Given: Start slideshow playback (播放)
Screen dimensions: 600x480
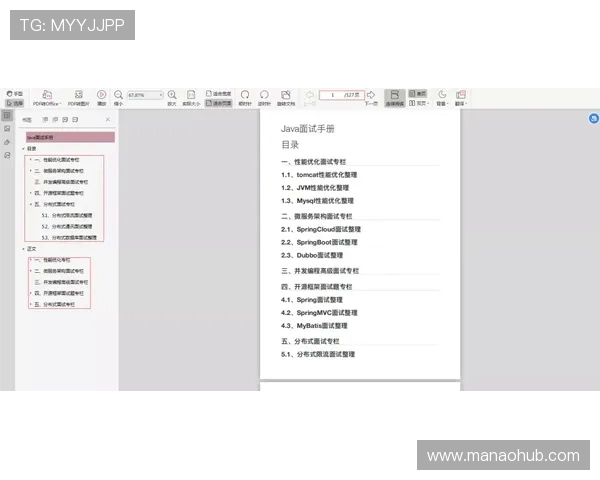Looking at the screenshot, I should (101, 98).
